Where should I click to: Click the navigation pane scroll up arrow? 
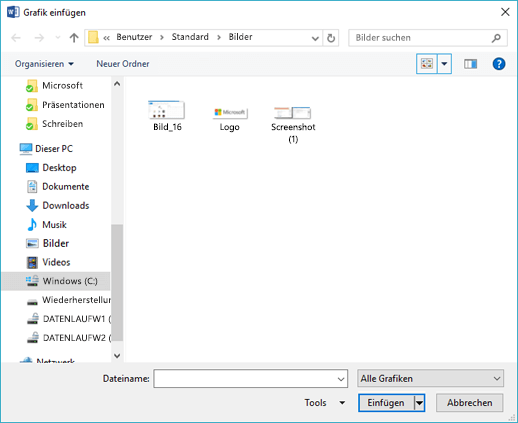point(117,84)
